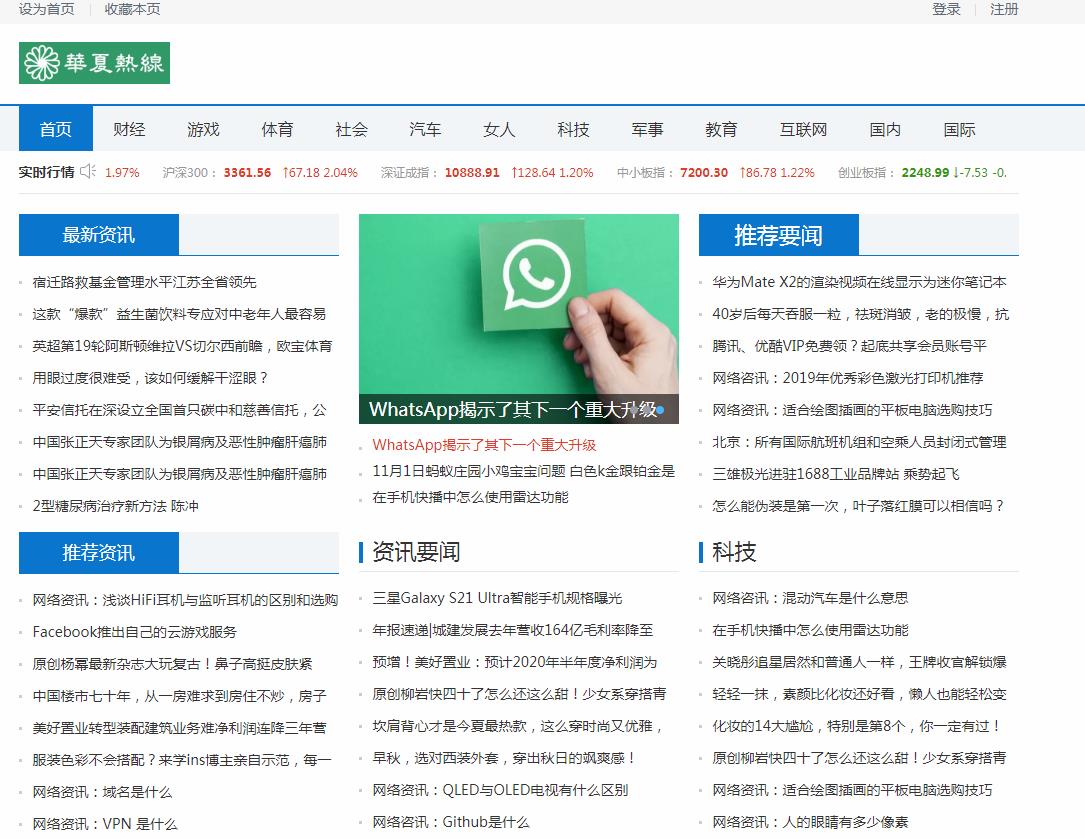Click the 華夏熱線 site logo
This screenshot has height=839, width=1085.
94,63
